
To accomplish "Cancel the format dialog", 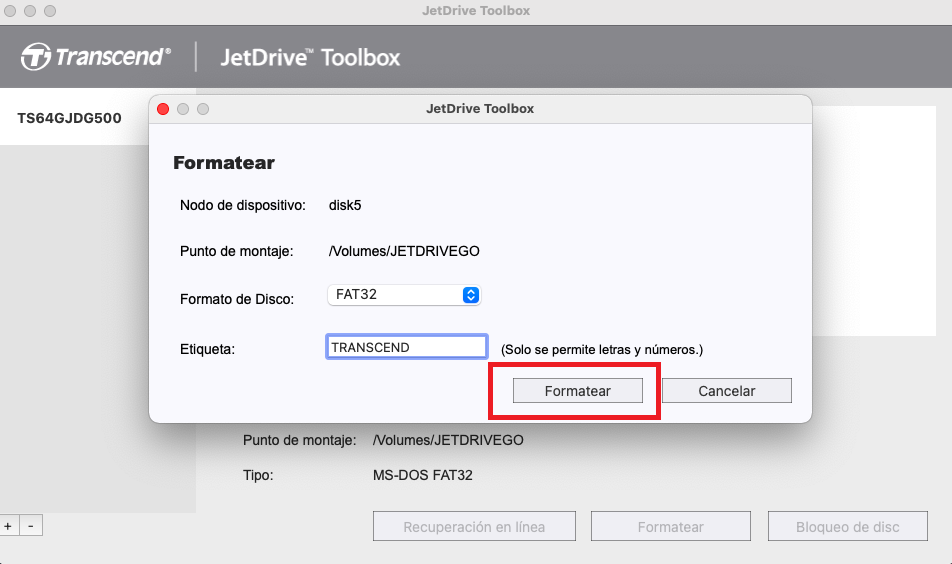I will (727, 390).
